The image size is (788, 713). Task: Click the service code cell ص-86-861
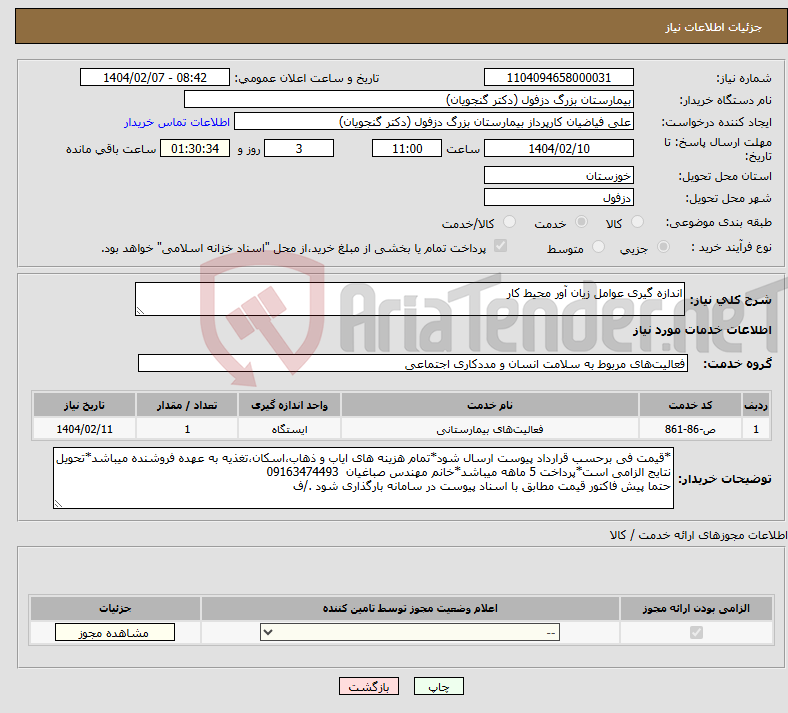(691, 429)
